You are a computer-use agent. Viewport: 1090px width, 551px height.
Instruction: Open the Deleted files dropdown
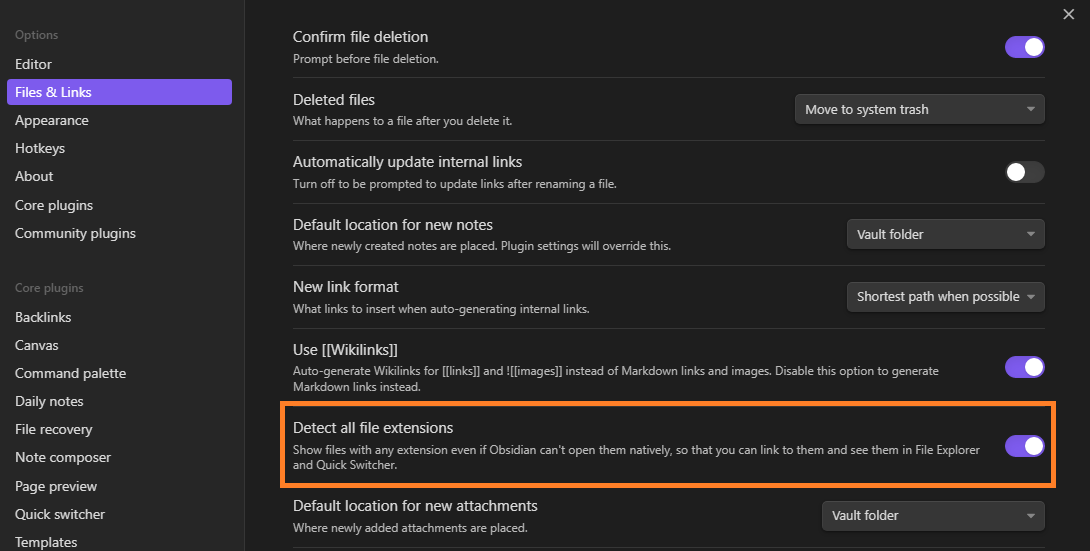(919, 110)
